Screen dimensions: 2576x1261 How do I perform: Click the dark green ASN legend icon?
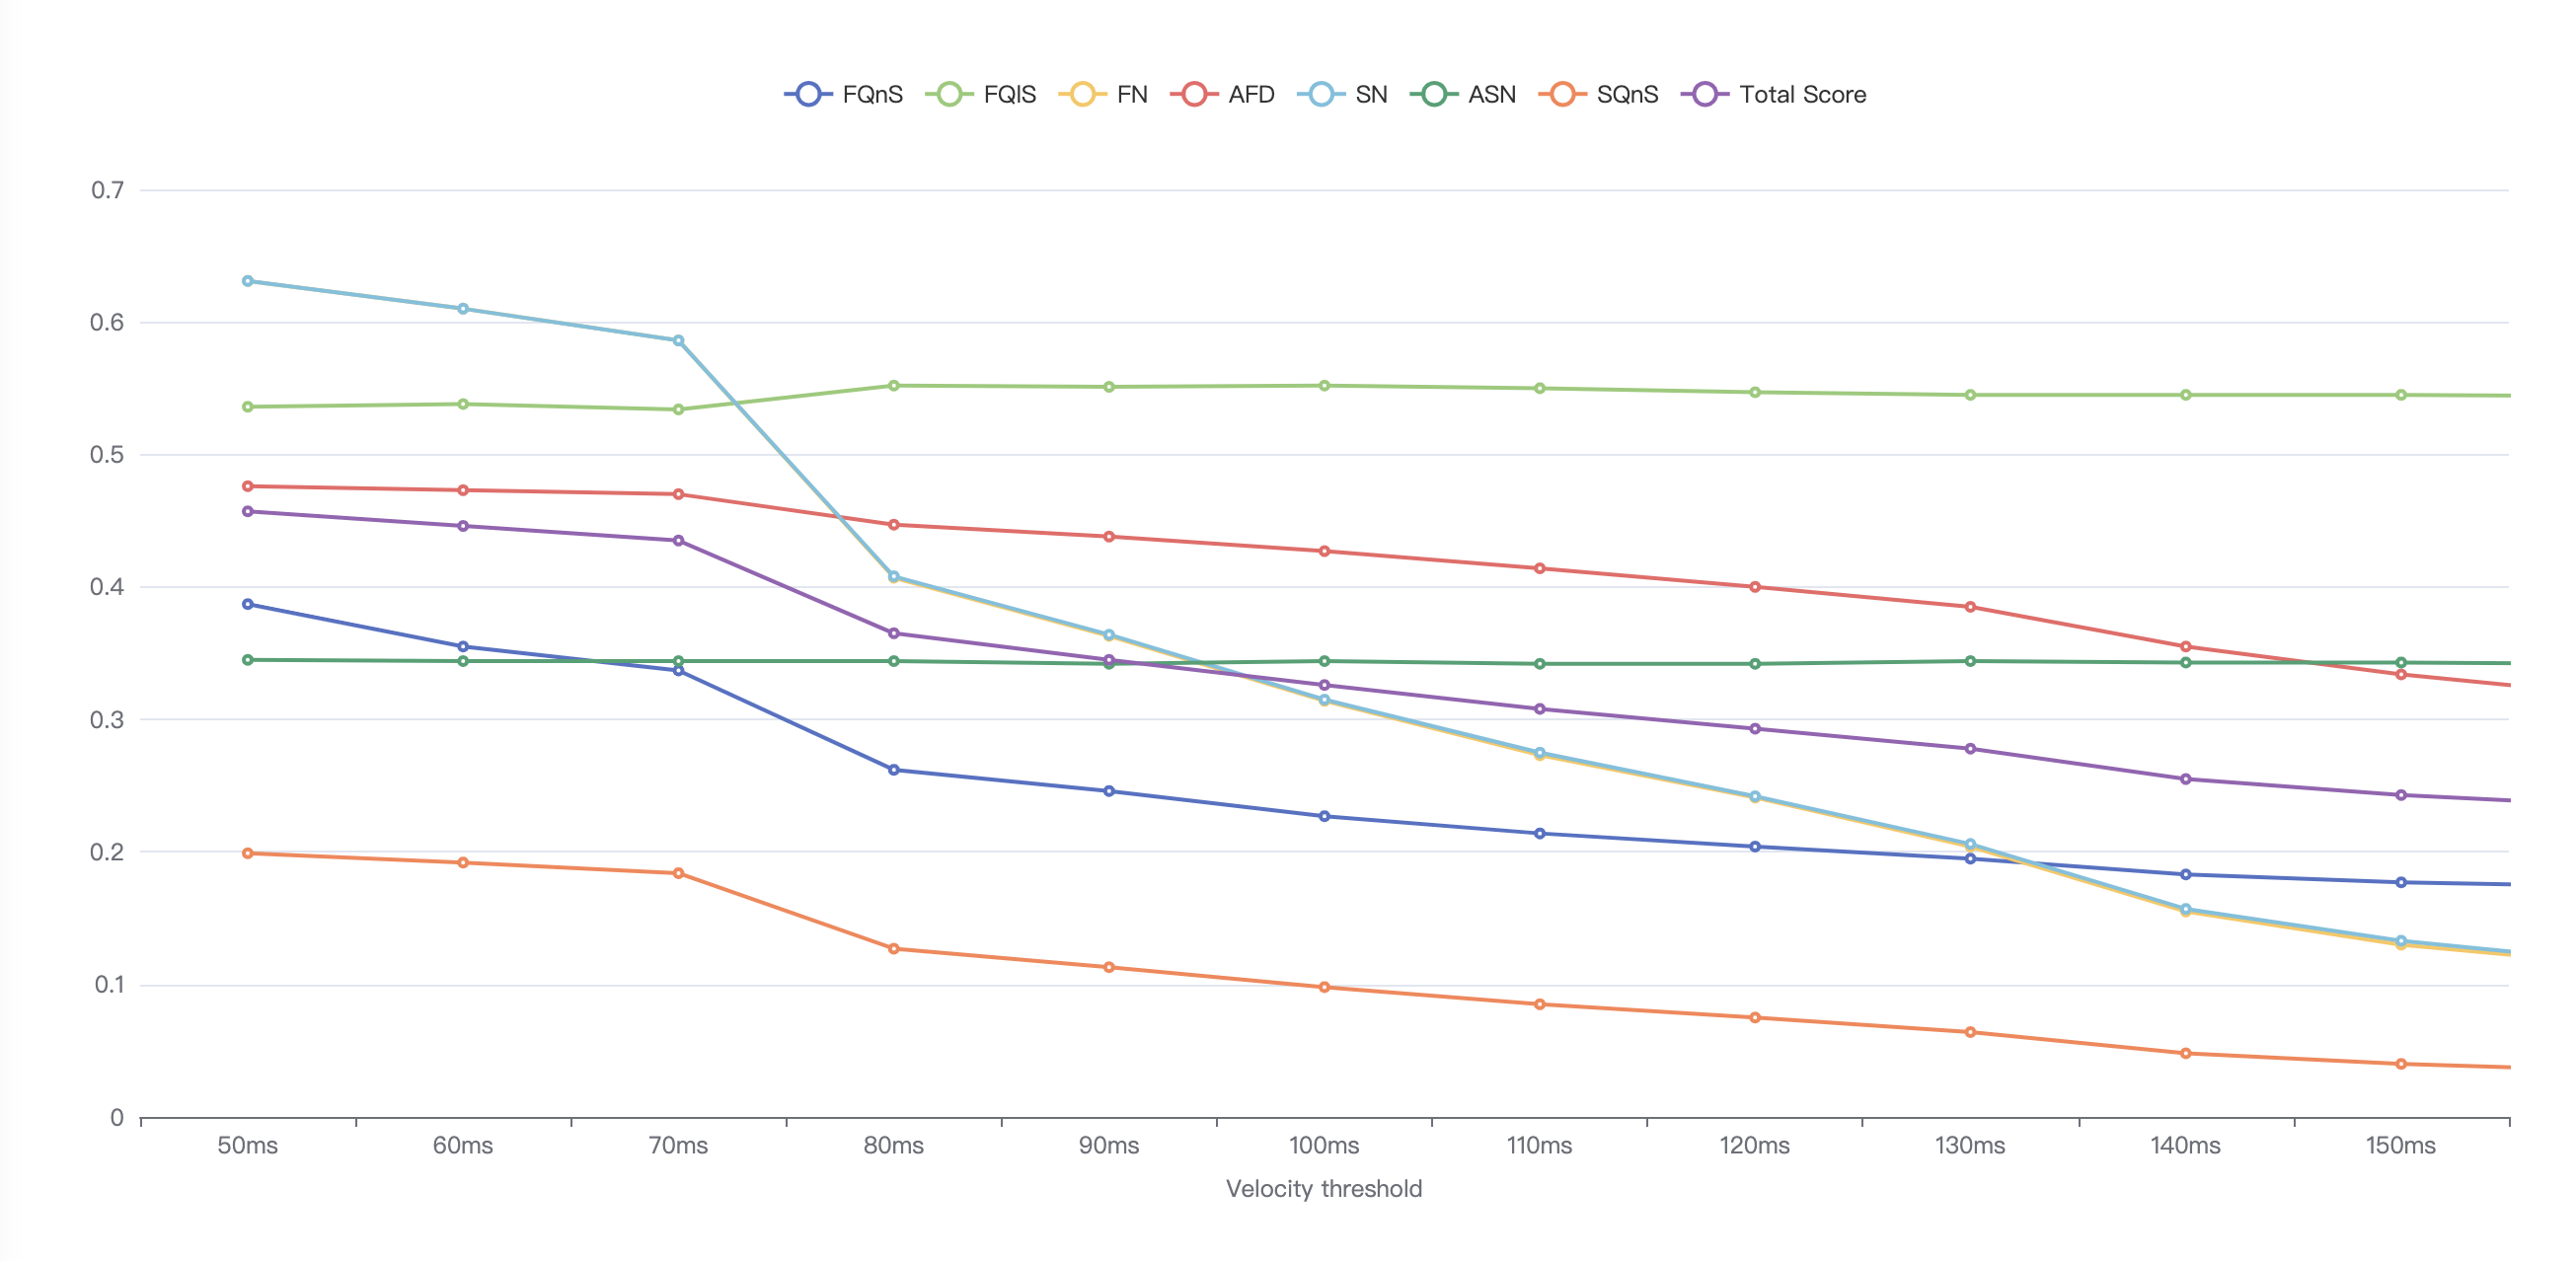point(1434,94)
